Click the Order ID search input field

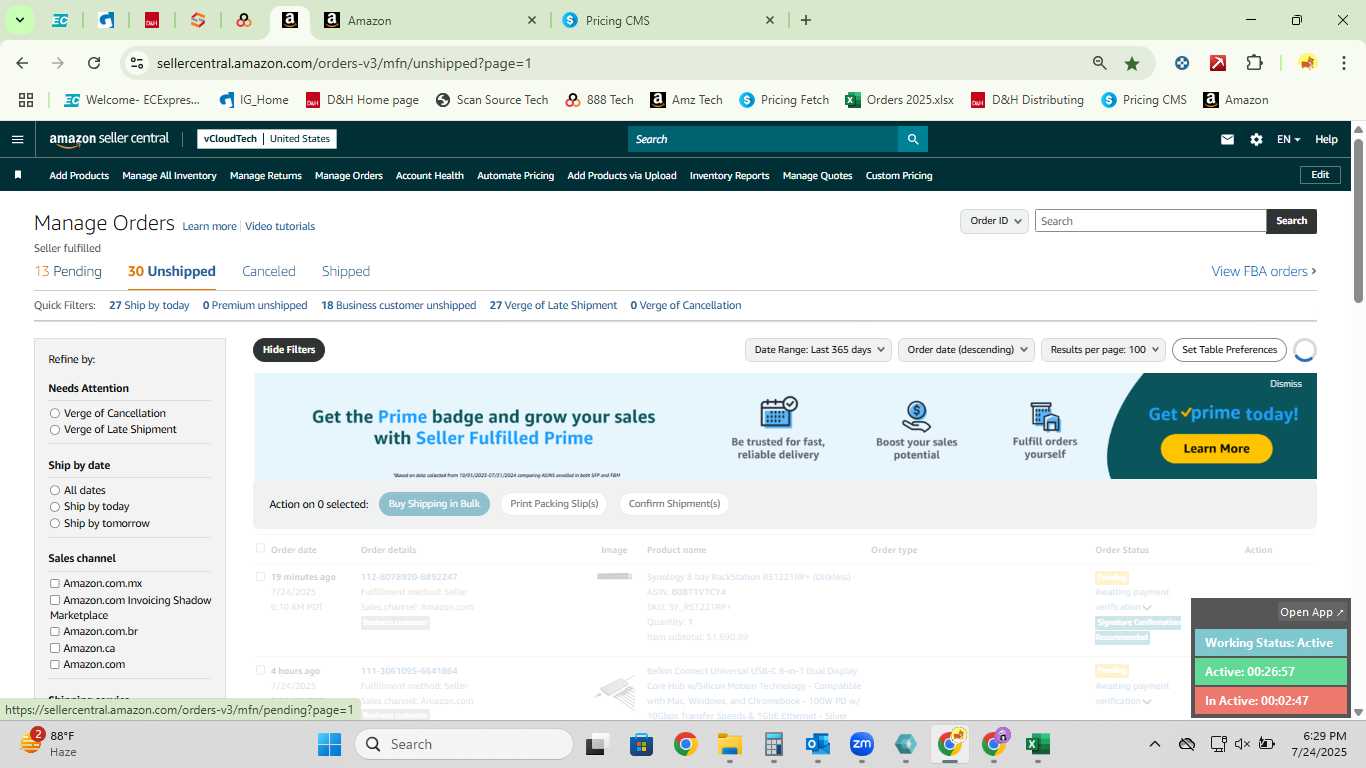1150,221
